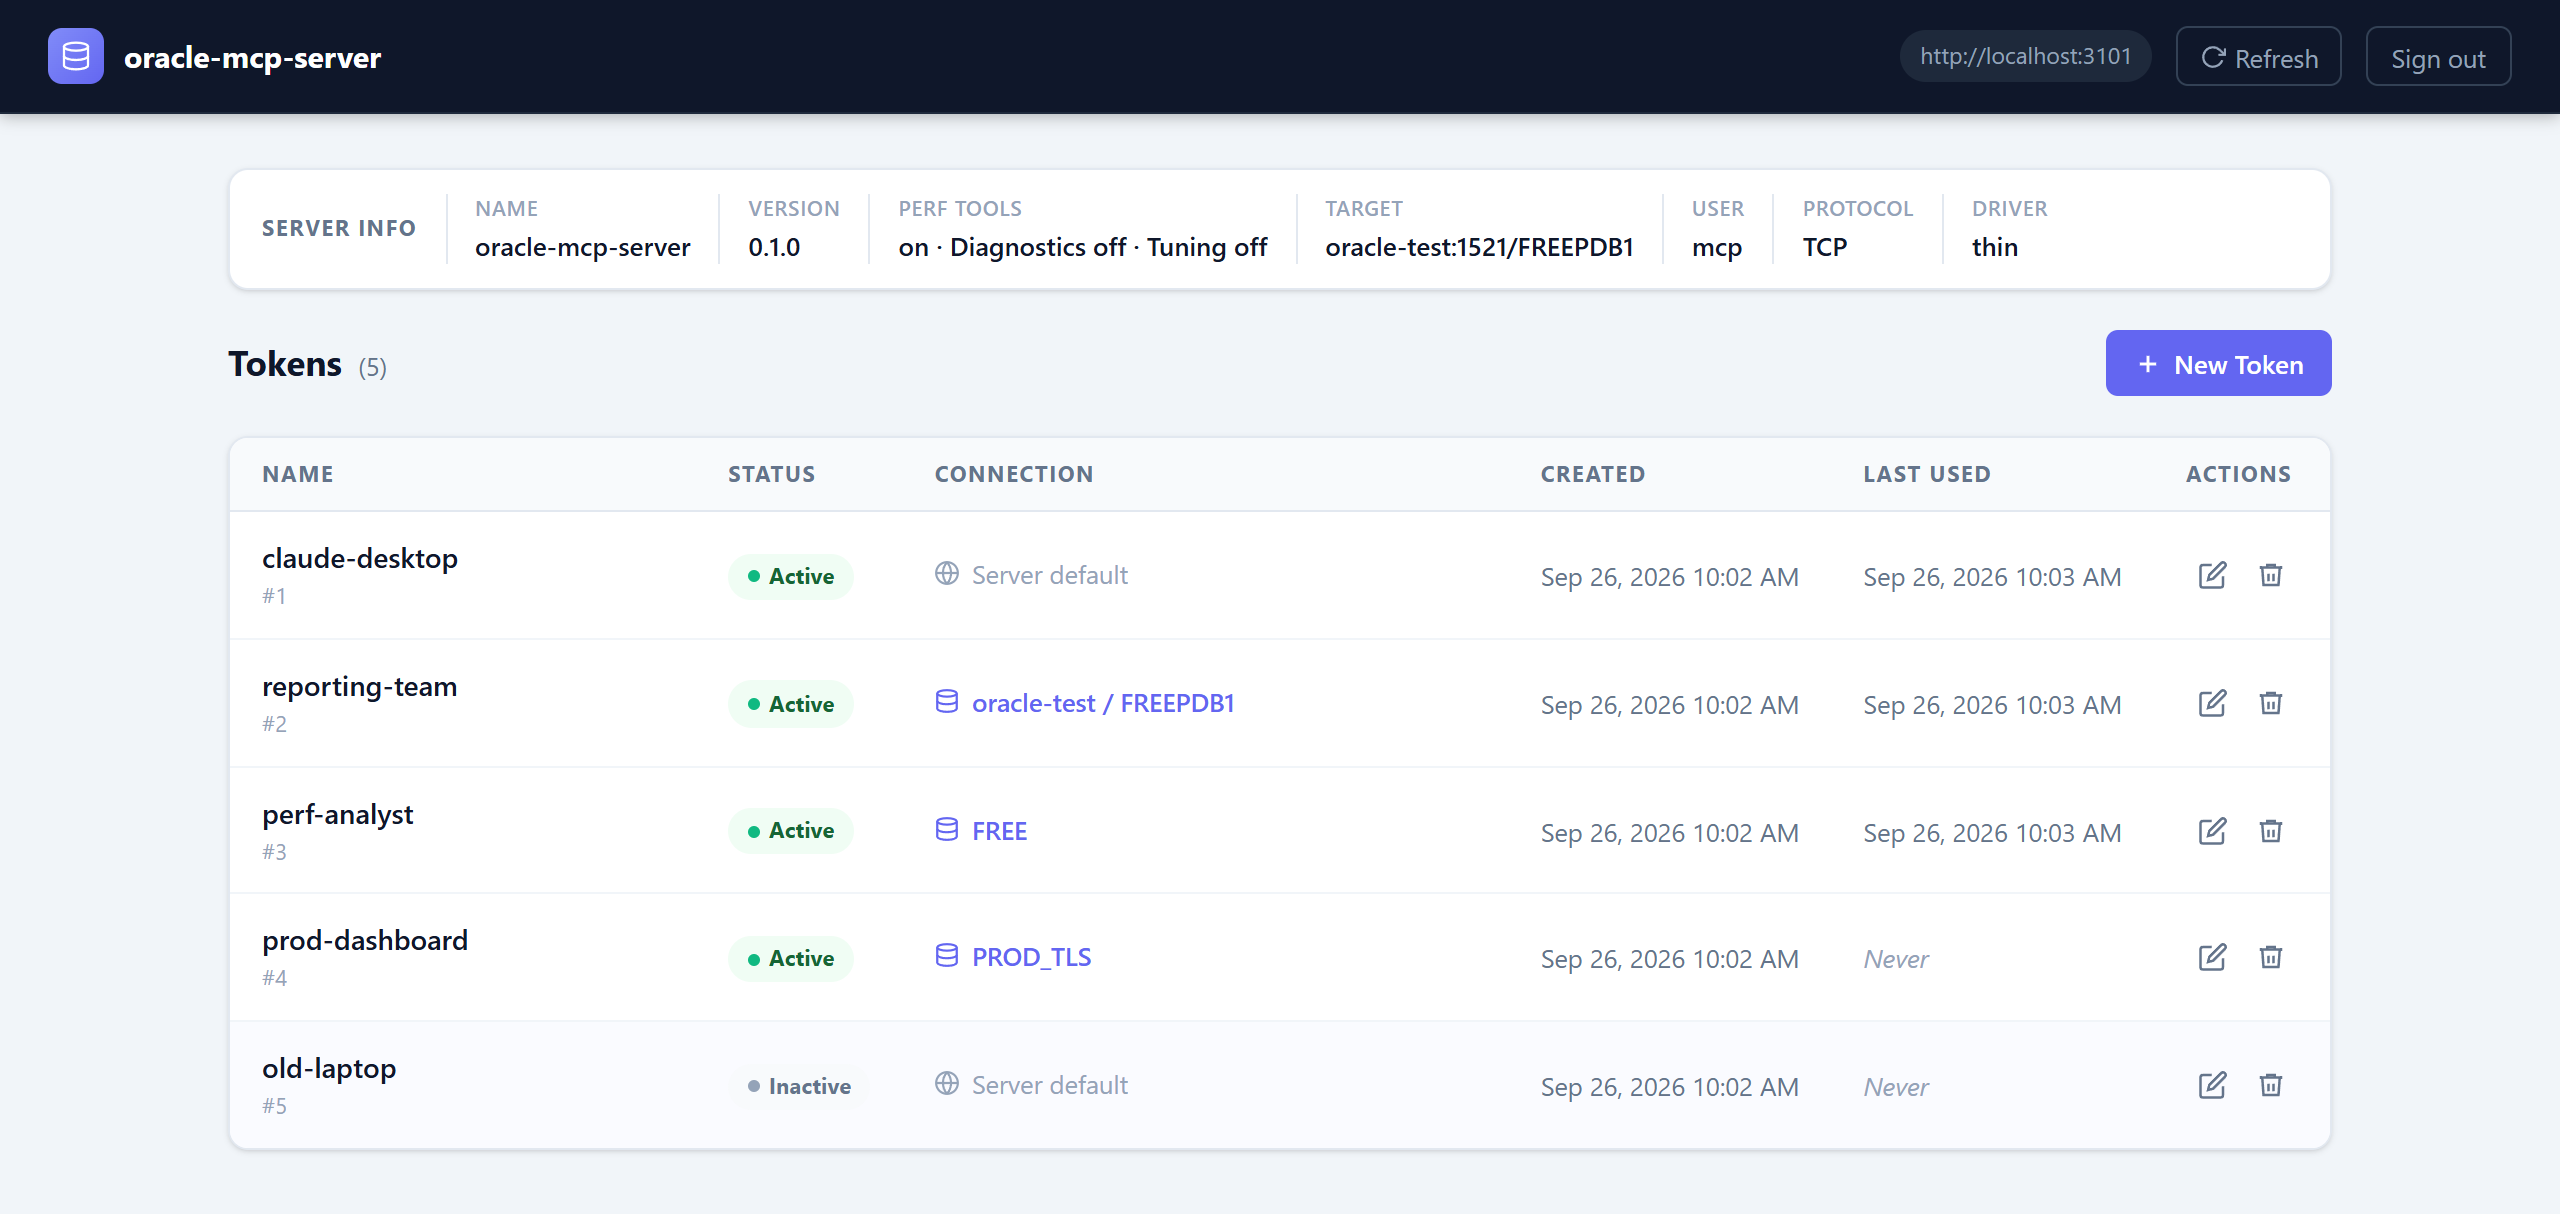Edit the old-laptop token

(2212, 1085)
